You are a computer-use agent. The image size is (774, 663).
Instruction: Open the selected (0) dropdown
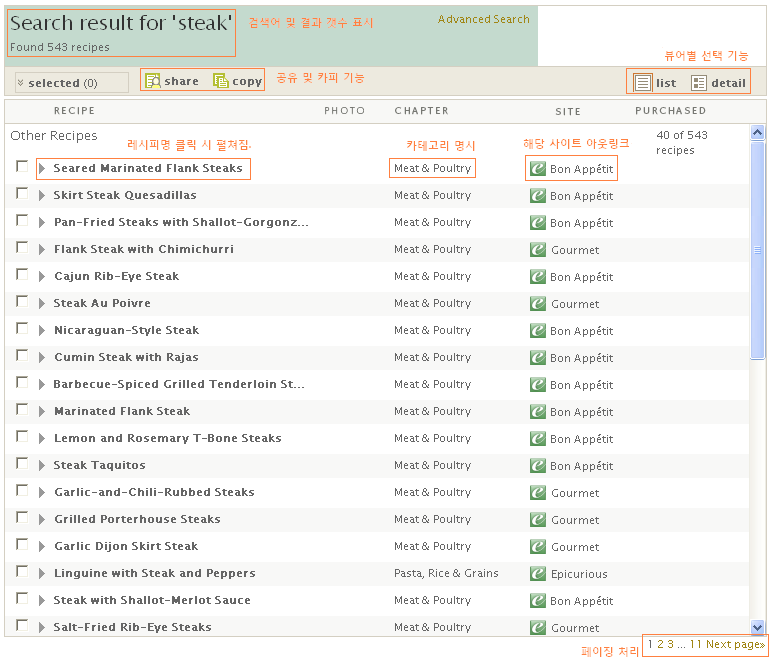(72, 83)
